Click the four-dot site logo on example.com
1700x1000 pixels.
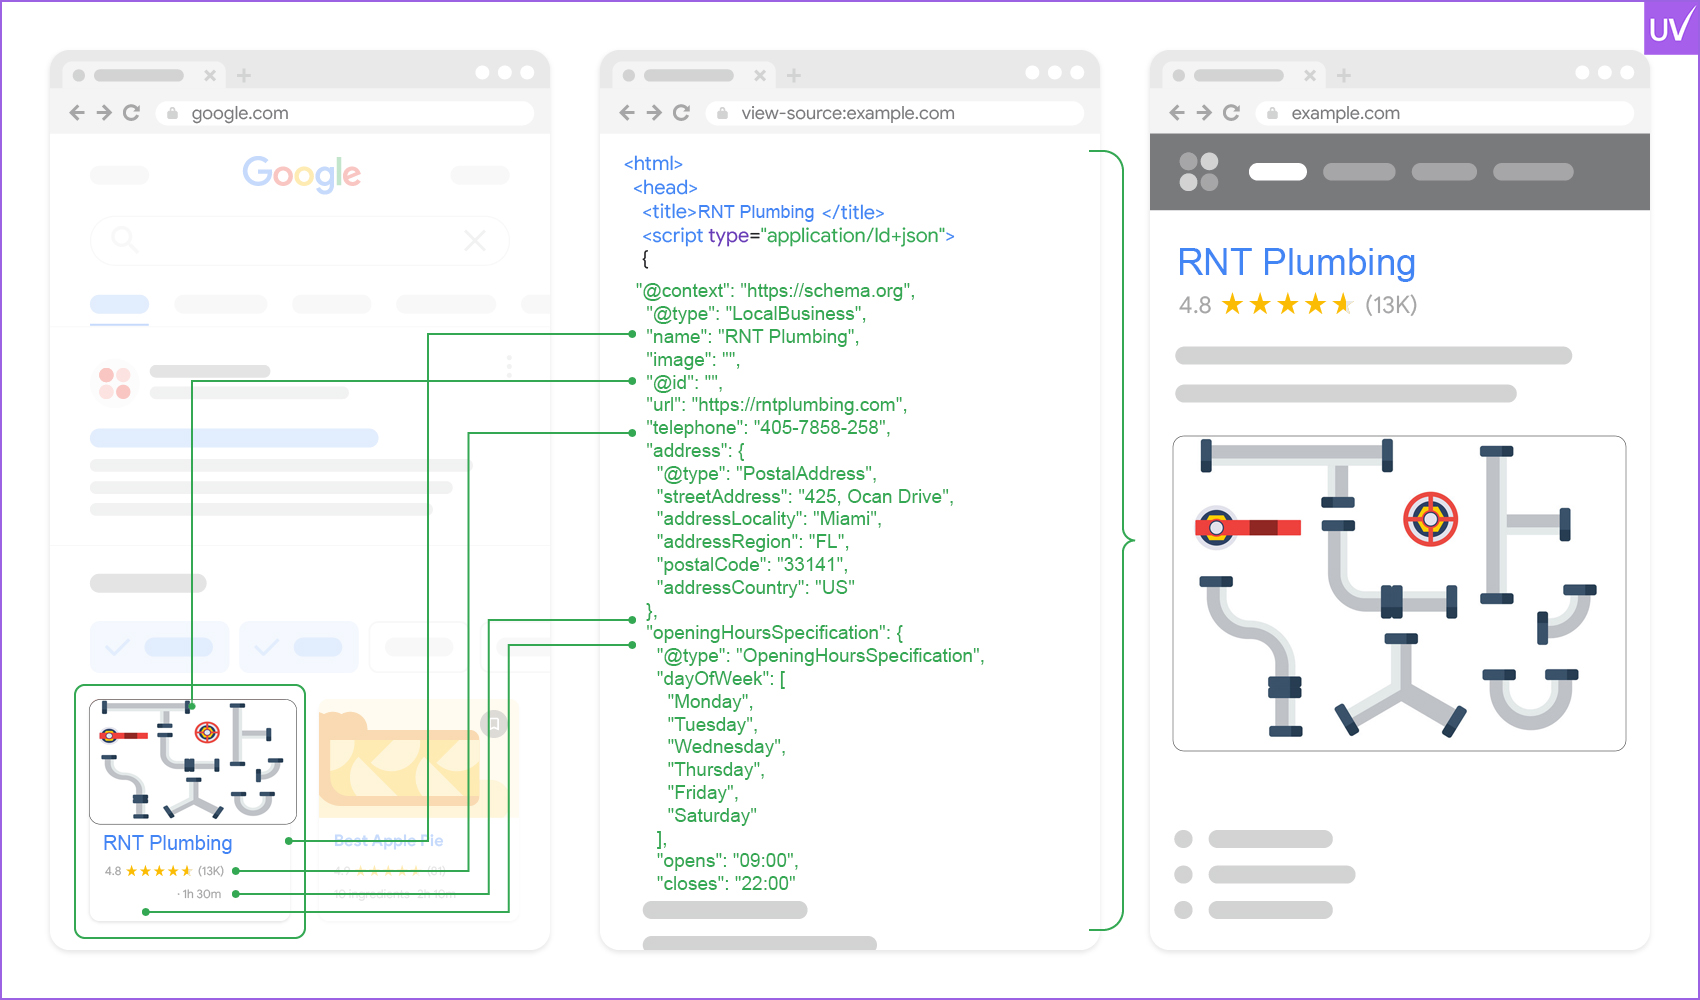click(x=1198, y=172)
